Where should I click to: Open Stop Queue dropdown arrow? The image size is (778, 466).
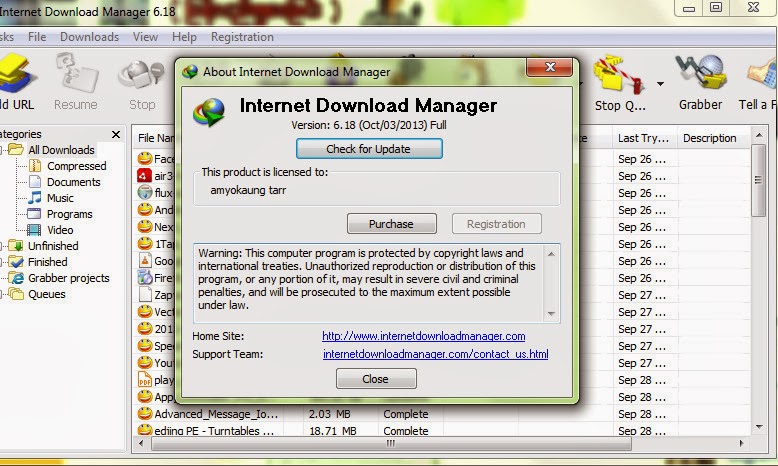660,84
